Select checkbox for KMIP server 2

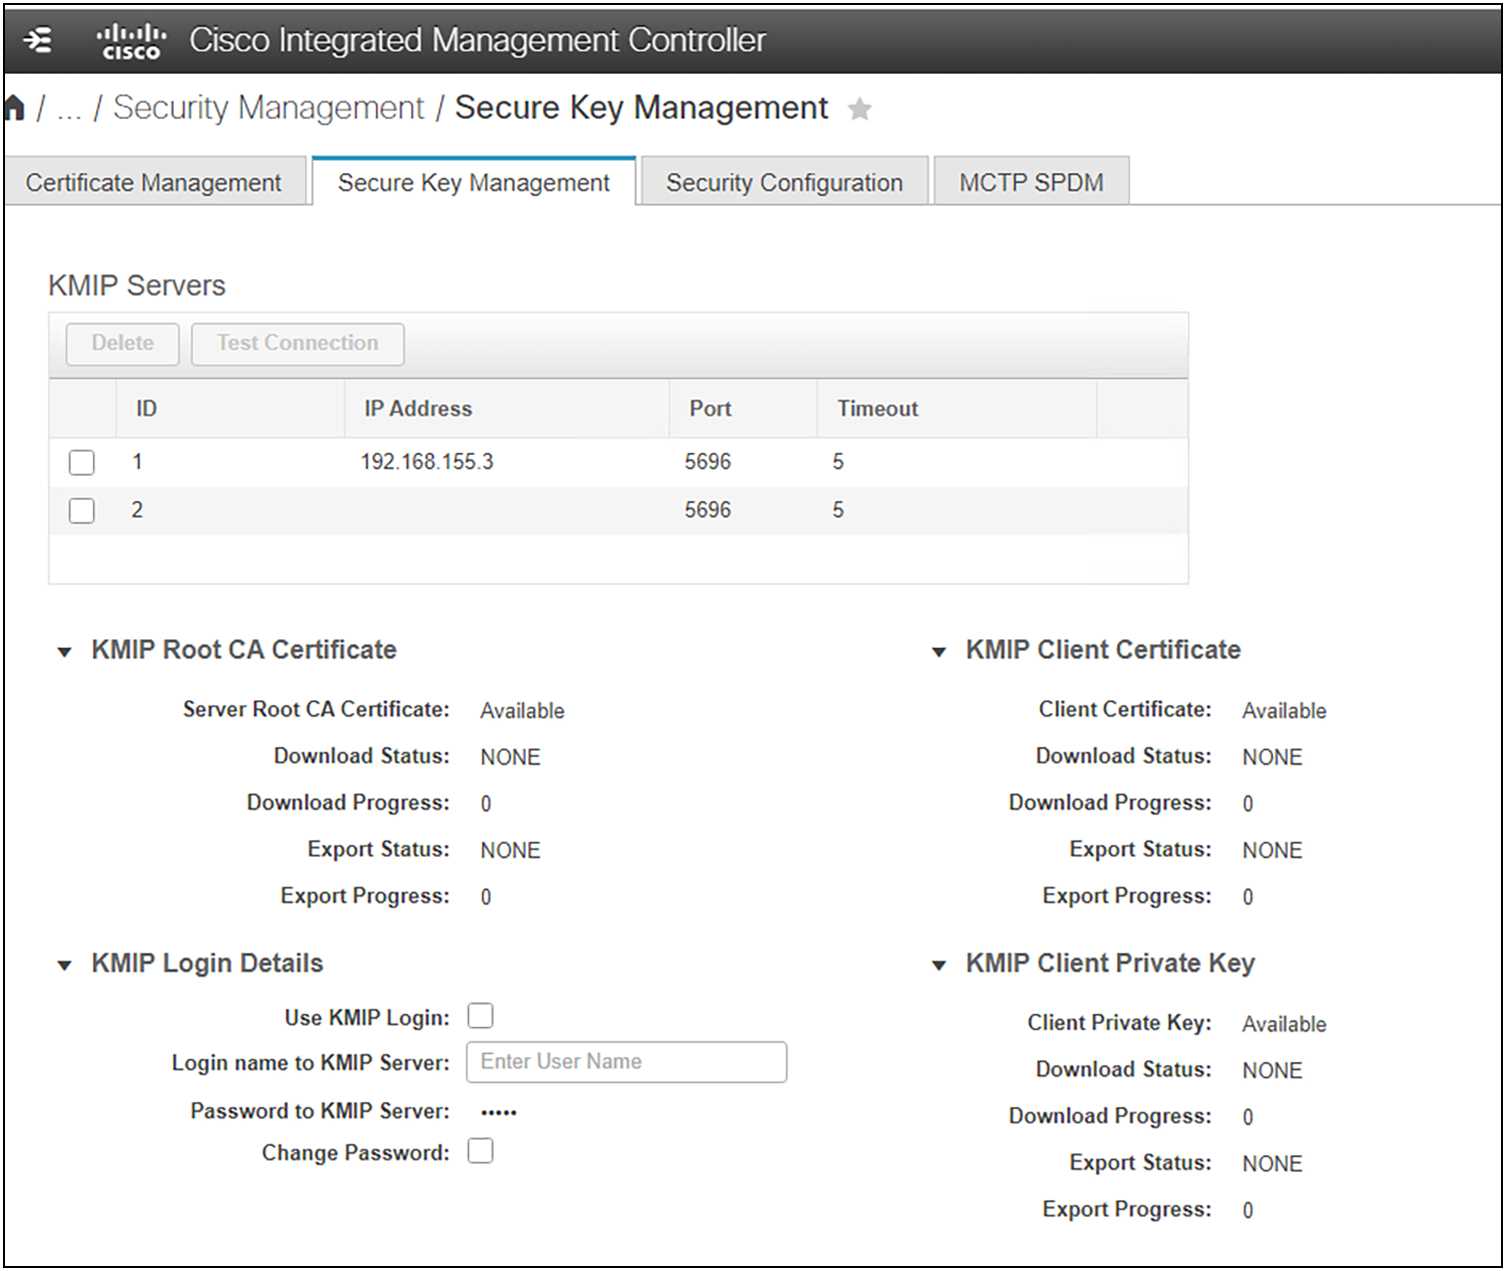[x=82, y=511]
